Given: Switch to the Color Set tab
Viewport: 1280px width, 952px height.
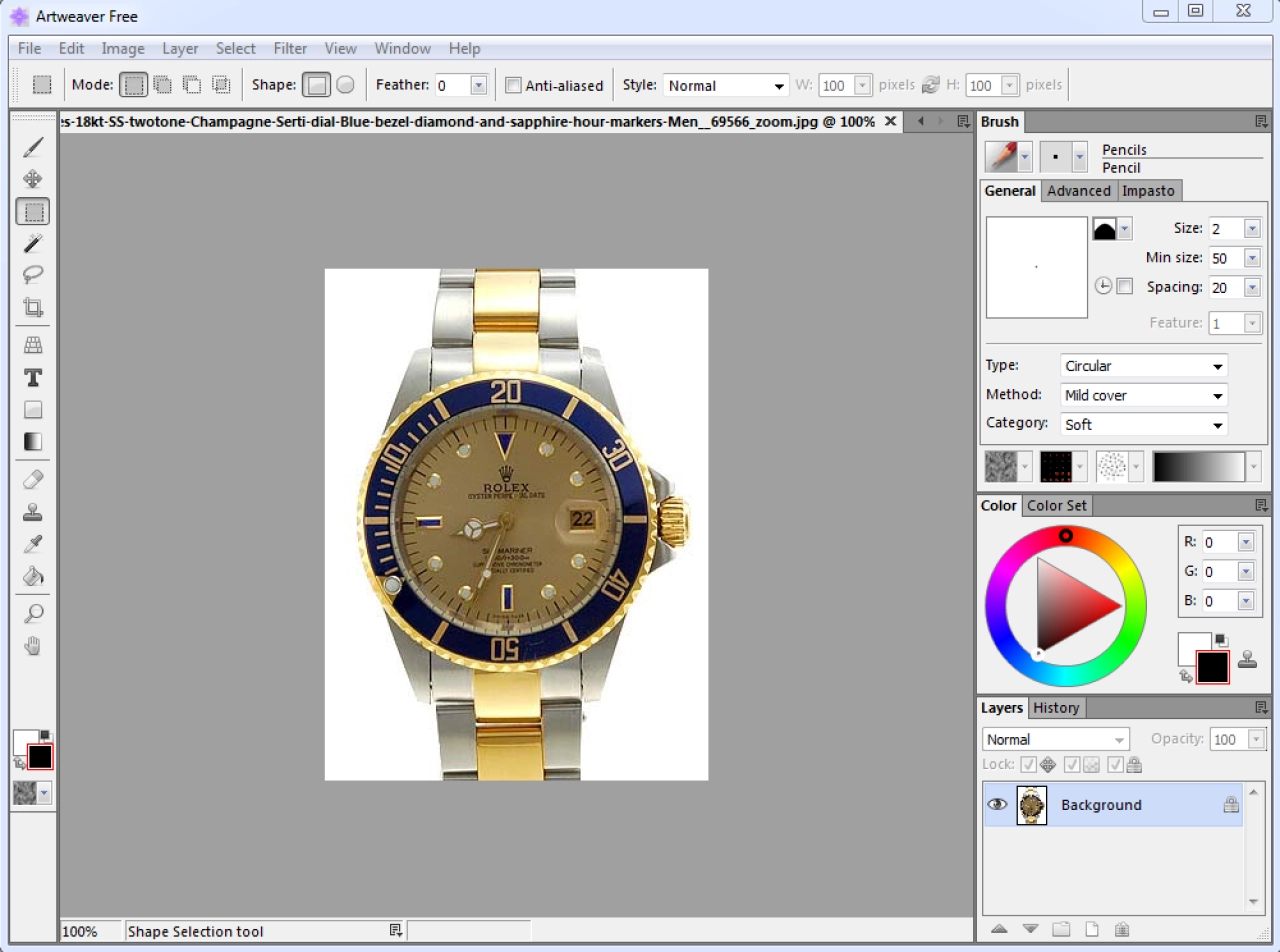Looking at the screenshot, I should point(1057,506).
